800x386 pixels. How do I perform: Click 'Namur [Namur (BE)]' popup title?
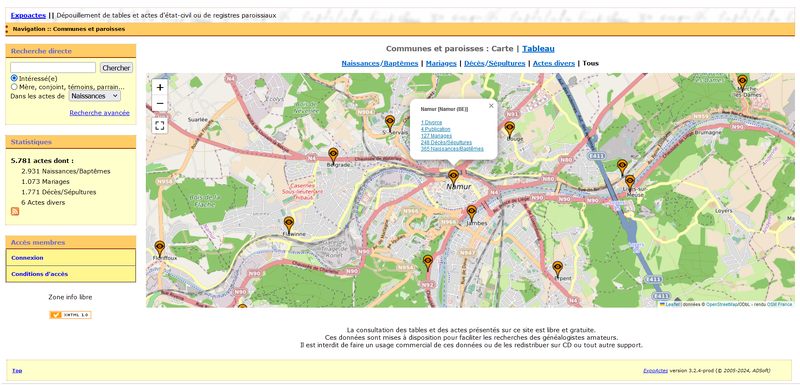pyautogui.click(x=444, y=109)
